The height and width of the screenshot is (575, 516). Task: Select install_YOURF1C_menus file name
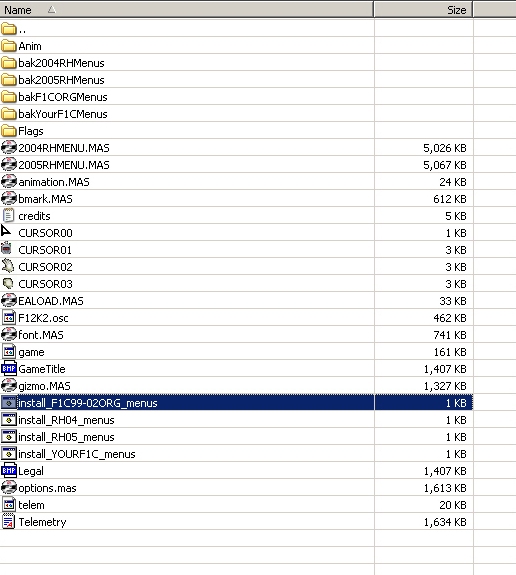pos(77,454)
